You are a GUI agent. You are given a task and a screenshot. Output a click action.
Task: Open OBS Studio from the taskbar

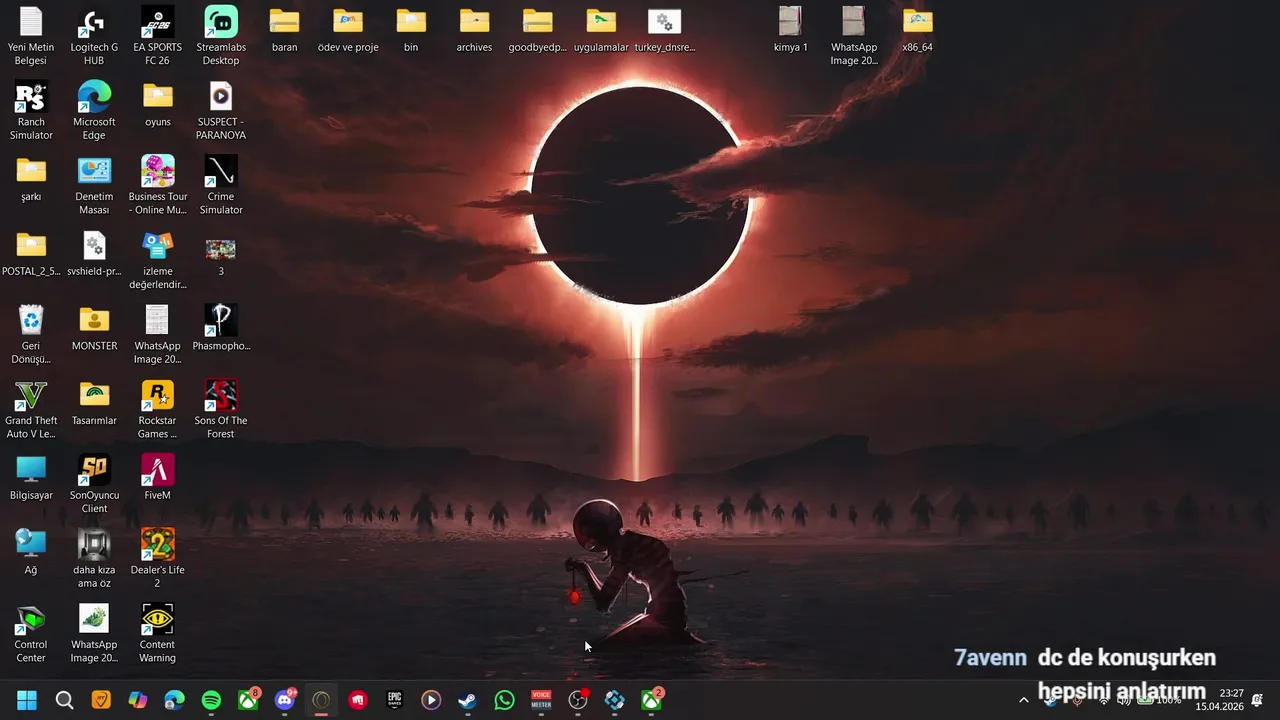(x=578, y=700)
